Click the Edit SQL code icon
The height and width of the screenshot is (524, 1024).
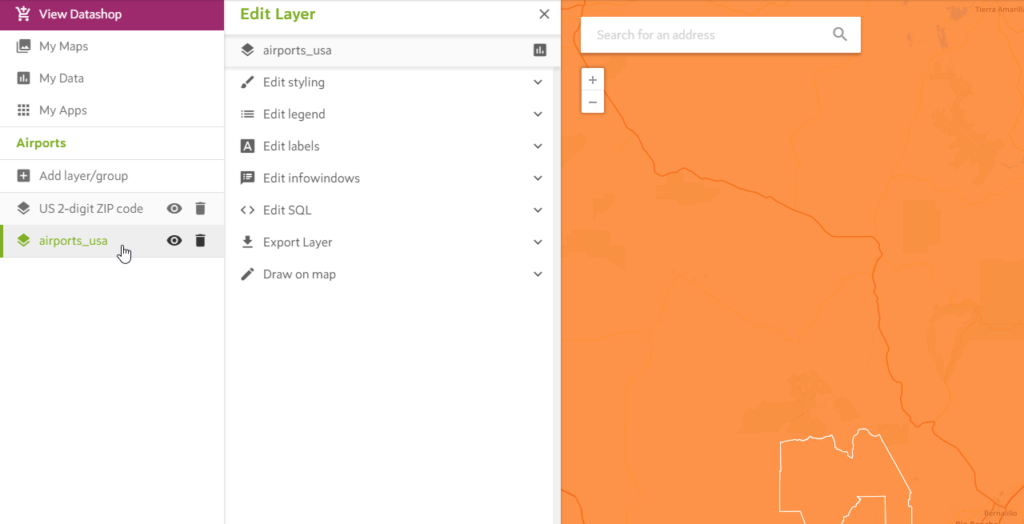[x=247, y=210]
